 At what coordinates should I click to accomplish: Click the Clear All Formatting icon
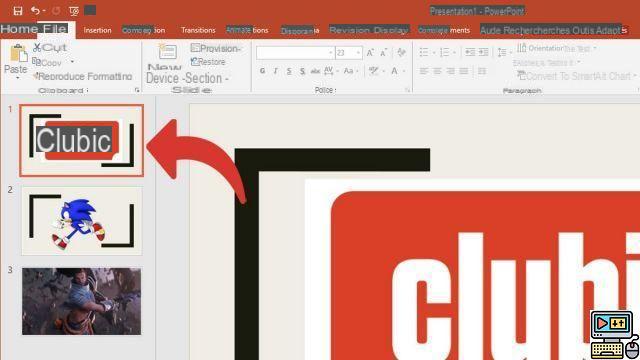(x=401, y=53)
